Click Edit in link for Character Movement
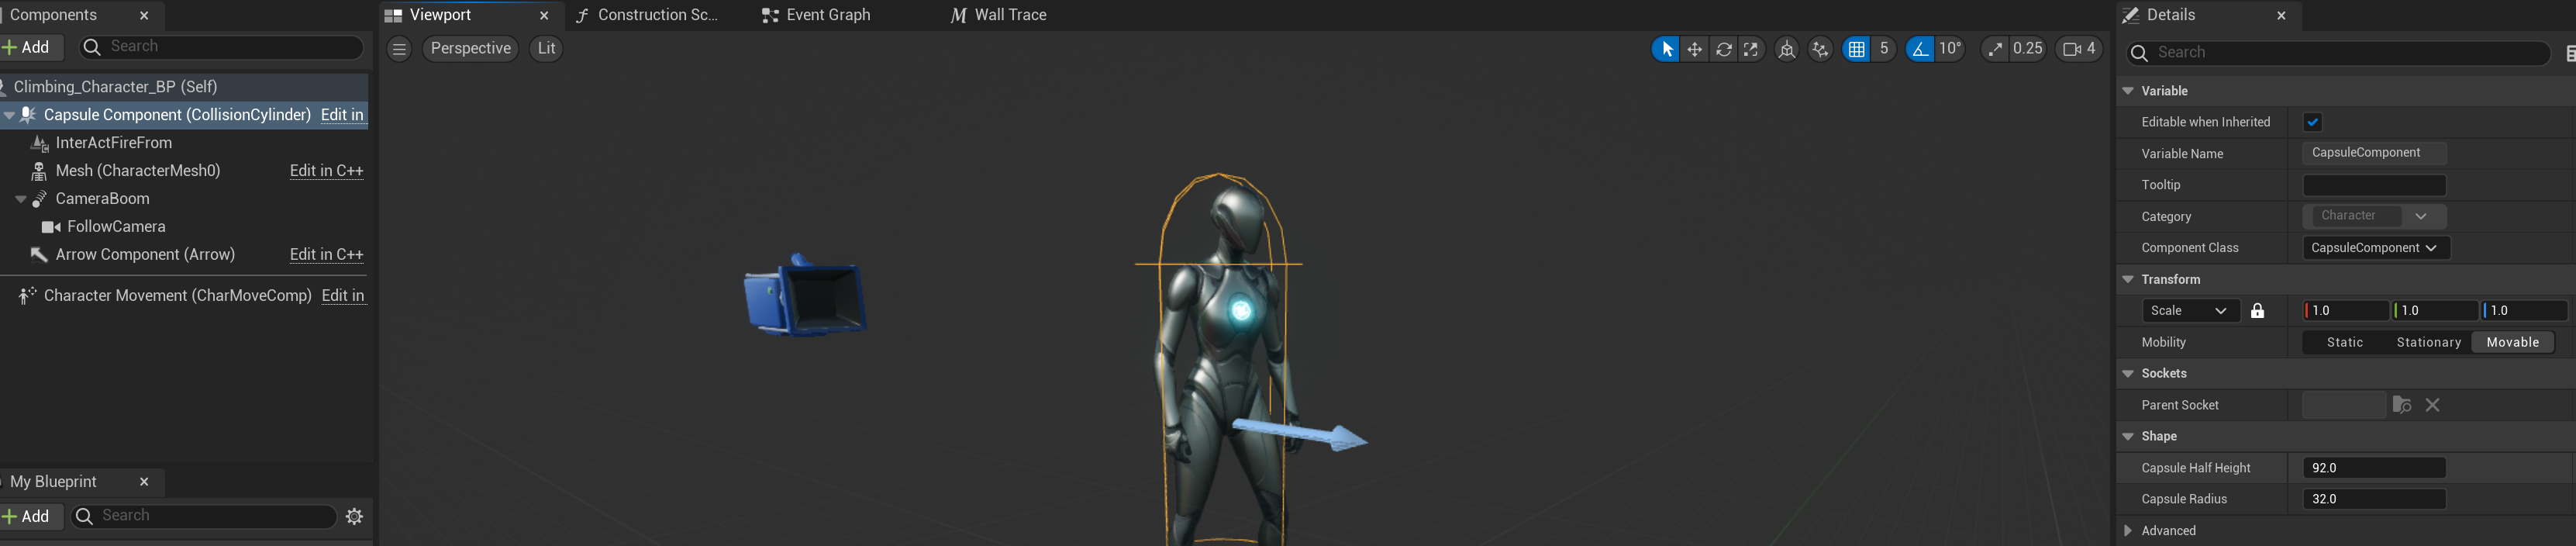This screenshot has width=2576, height=546. tap(343, 296)
